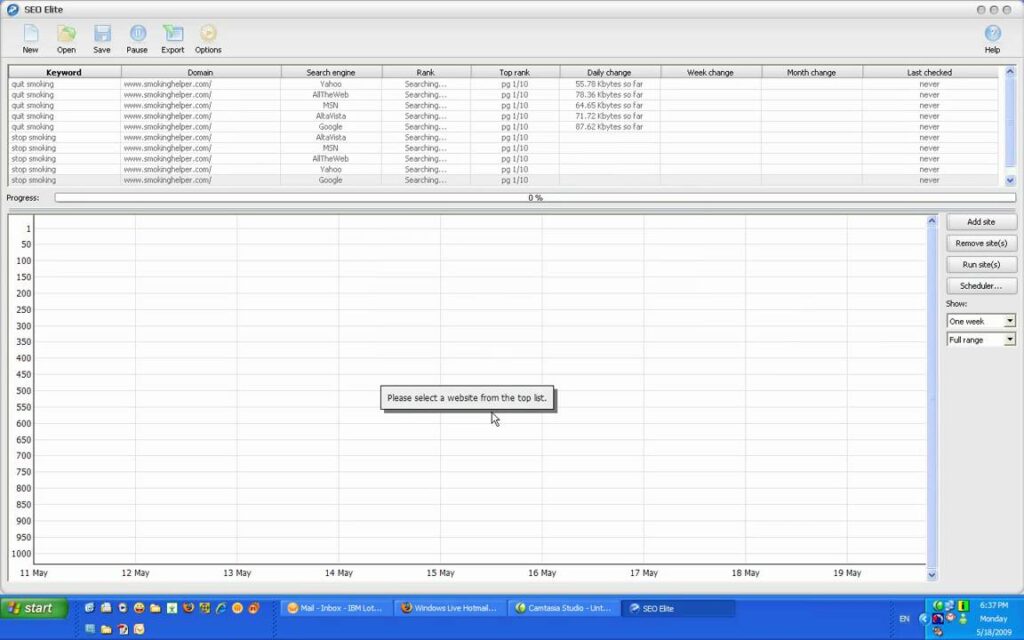Click the SEO Elite taskbar button
This screenshot has width=1024, height=640.
point(677,608)
